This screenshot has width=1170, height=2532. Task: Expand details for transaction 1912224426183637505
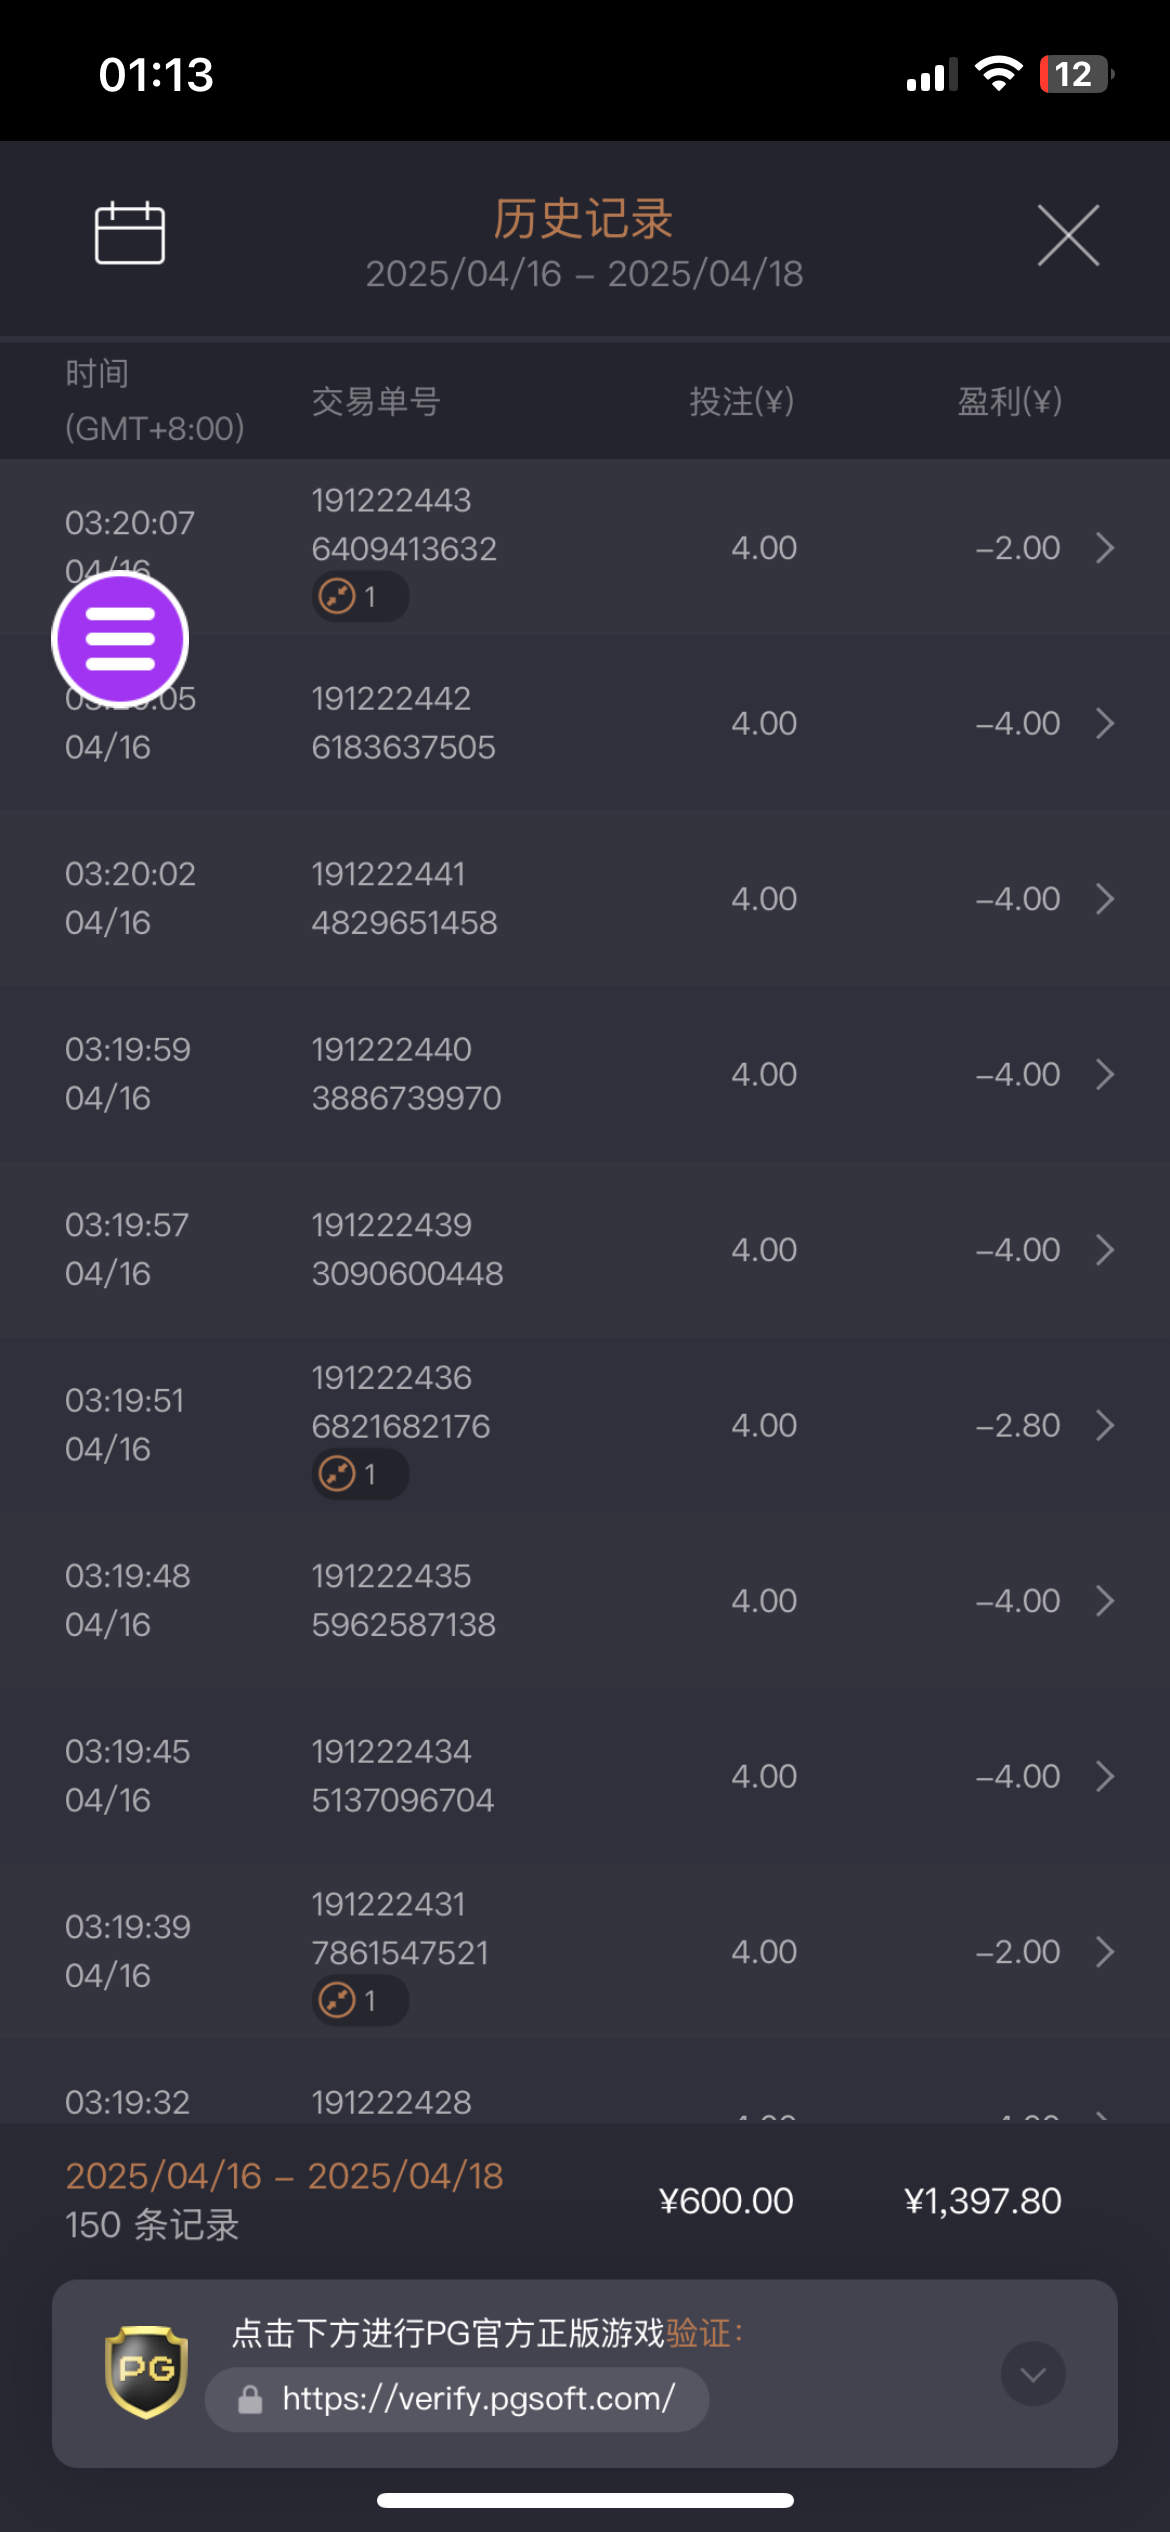tap(1104, 723)
